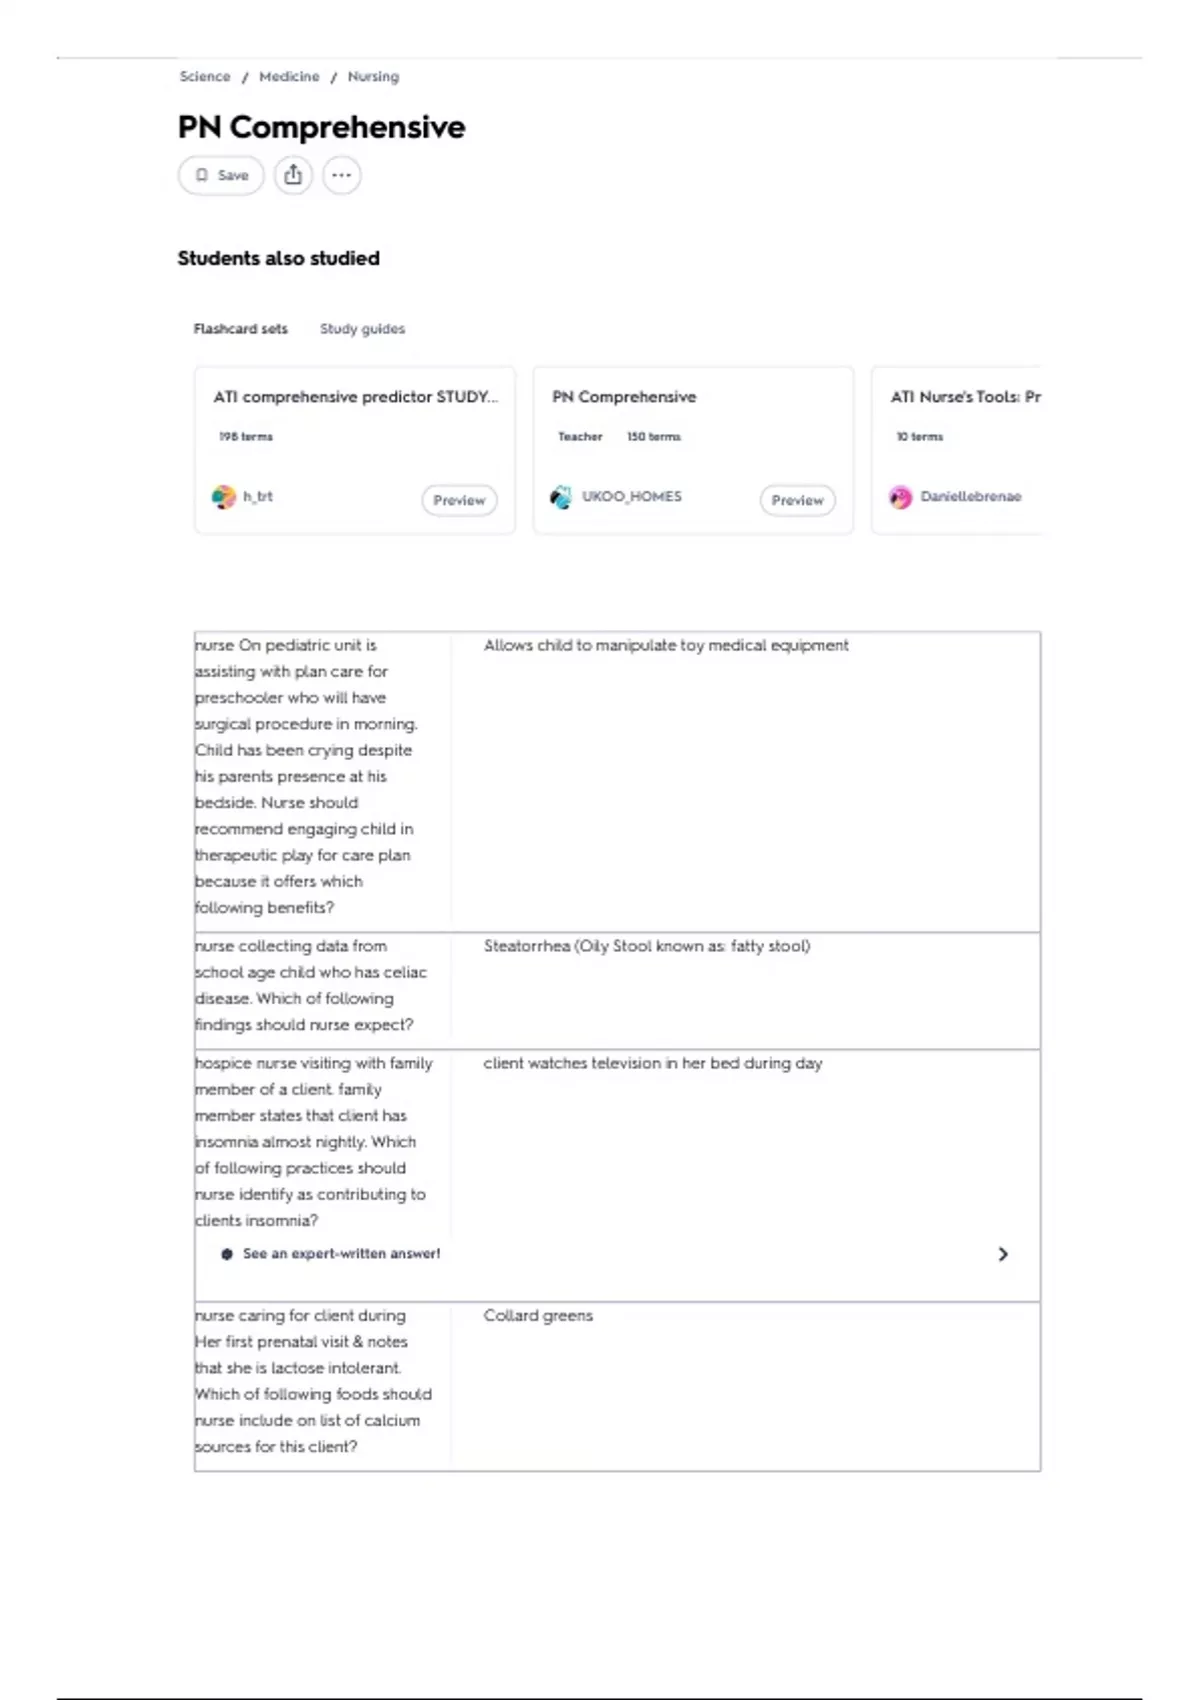Open the See an expert-written answer link

point(341,1254)
